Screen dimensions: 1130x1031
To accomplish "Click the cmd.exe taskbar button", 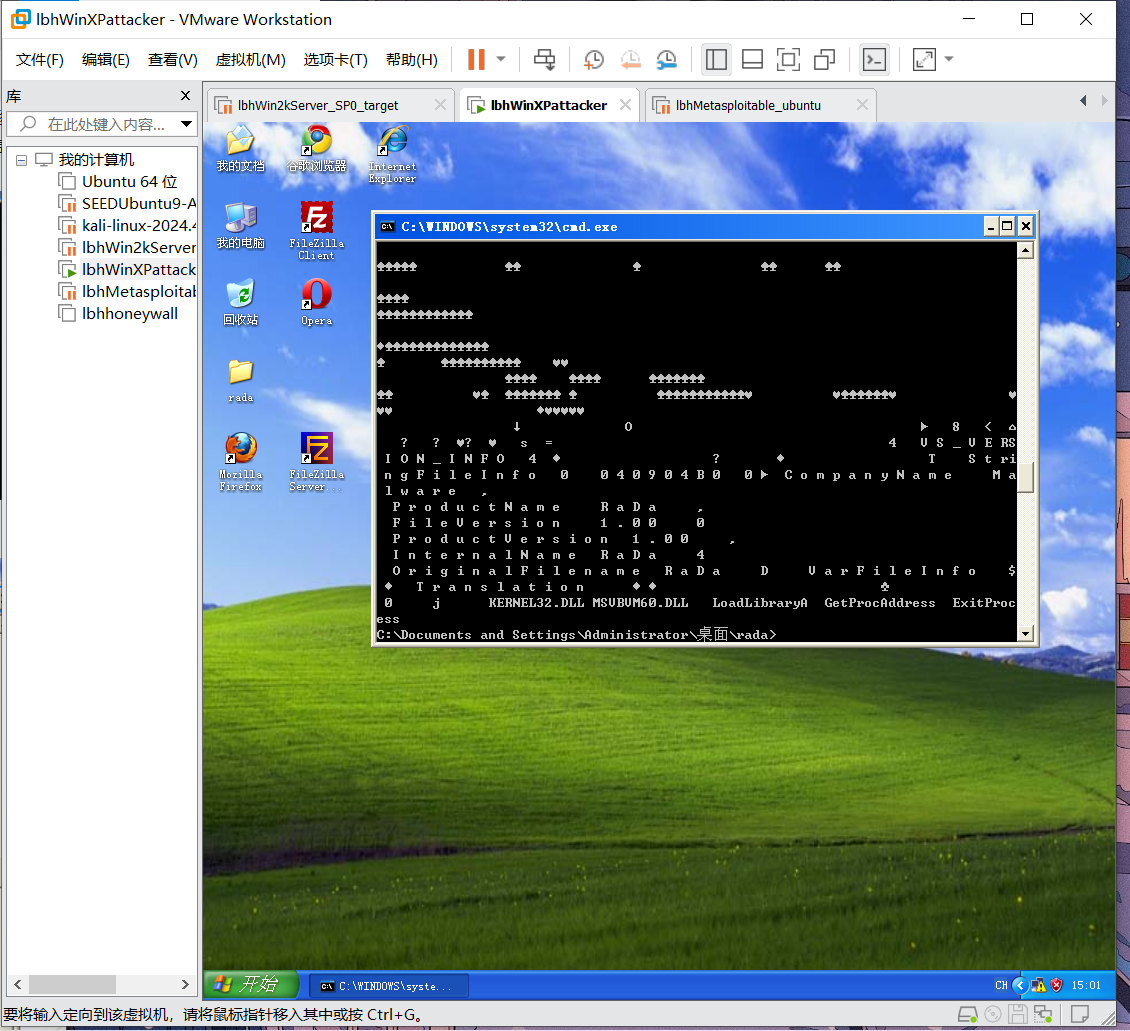I will tap(389, 986).
